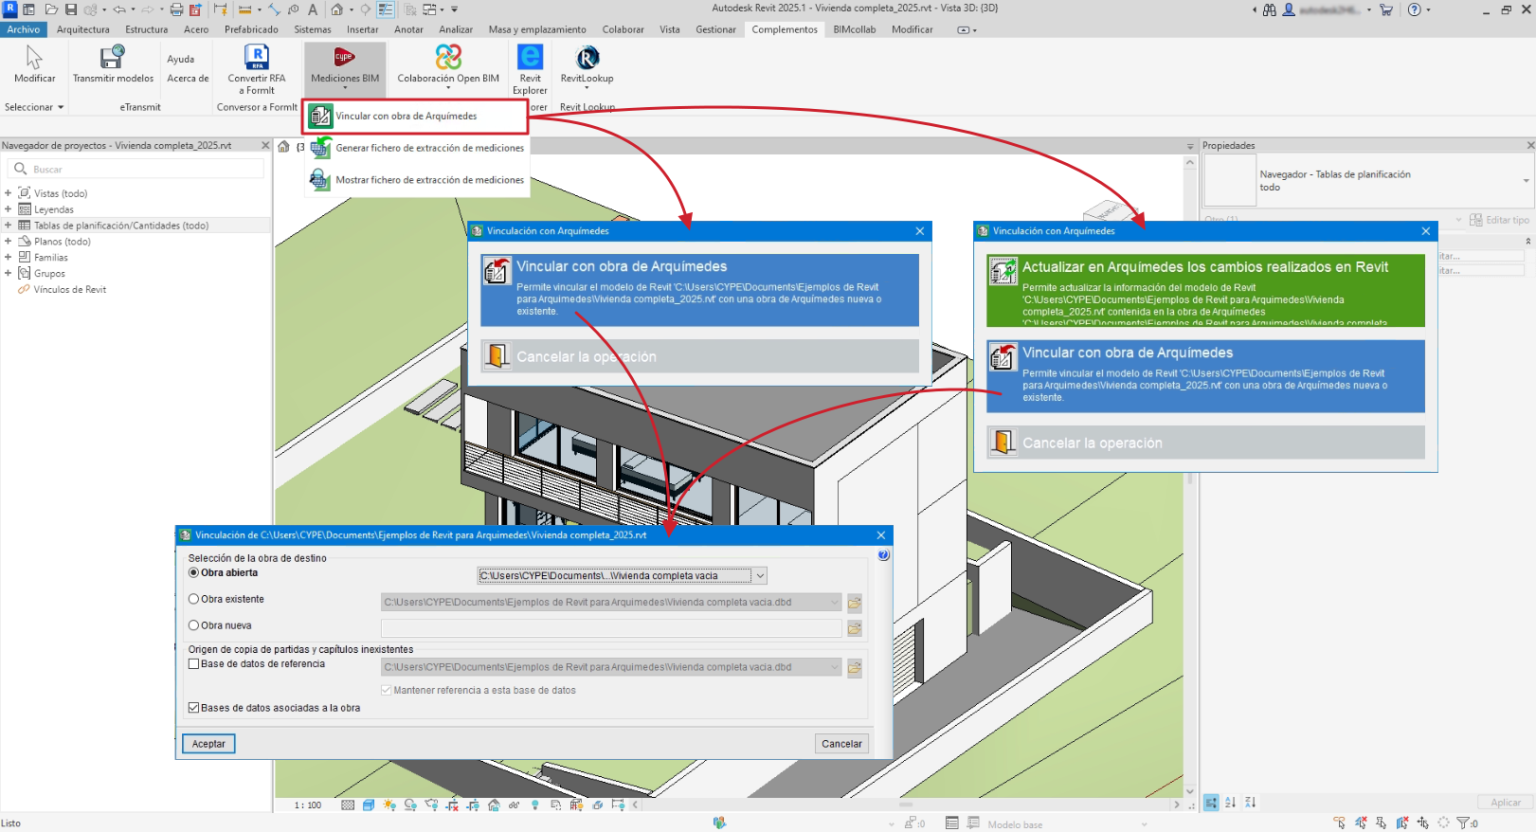Enable the Base de datos de referencia checkbox
The image size is (1536, 832).
click(x=194, y=663)
